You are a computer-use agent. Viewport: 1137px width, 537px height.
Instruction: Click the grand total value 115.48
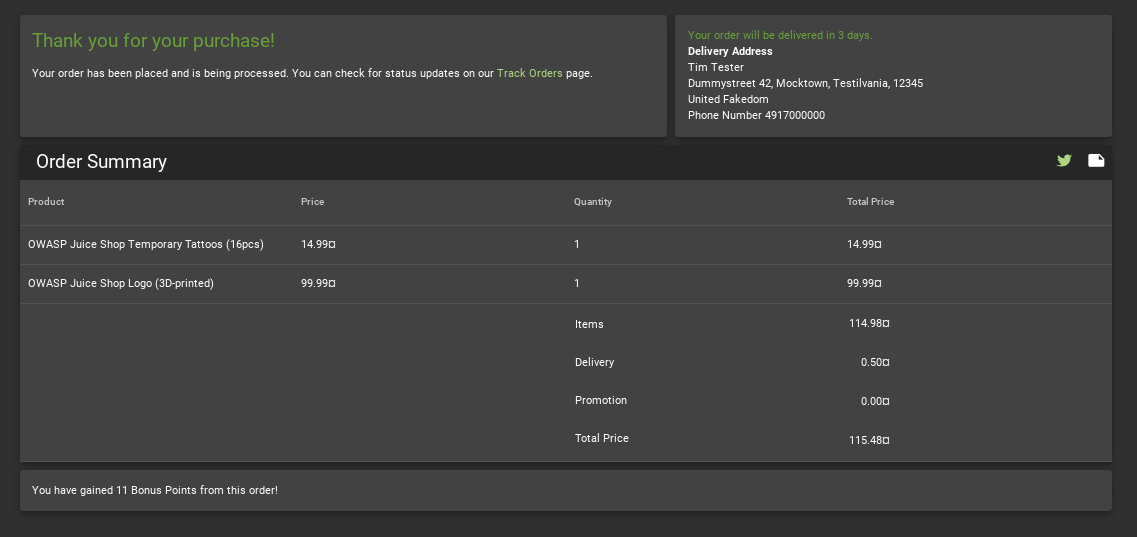tap(869, 439)
